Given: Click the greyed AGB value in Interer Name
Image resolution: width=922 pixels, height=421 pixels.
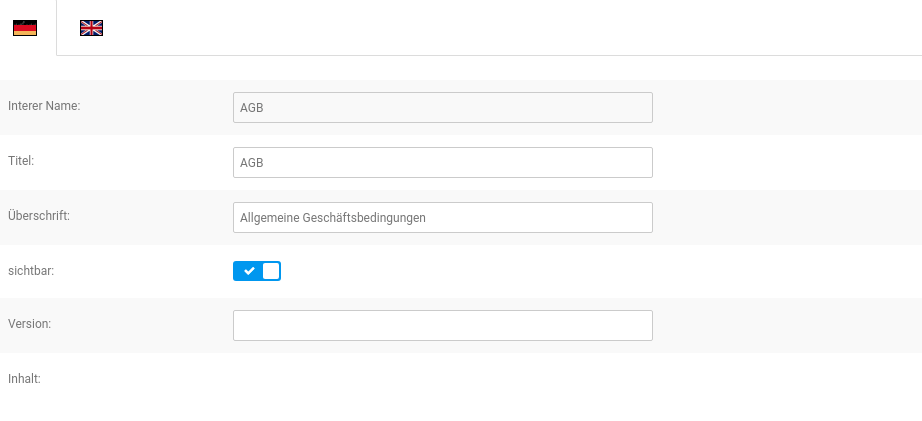Looking at the screenshot, I should pyautogui.click(x=252, y=108).
